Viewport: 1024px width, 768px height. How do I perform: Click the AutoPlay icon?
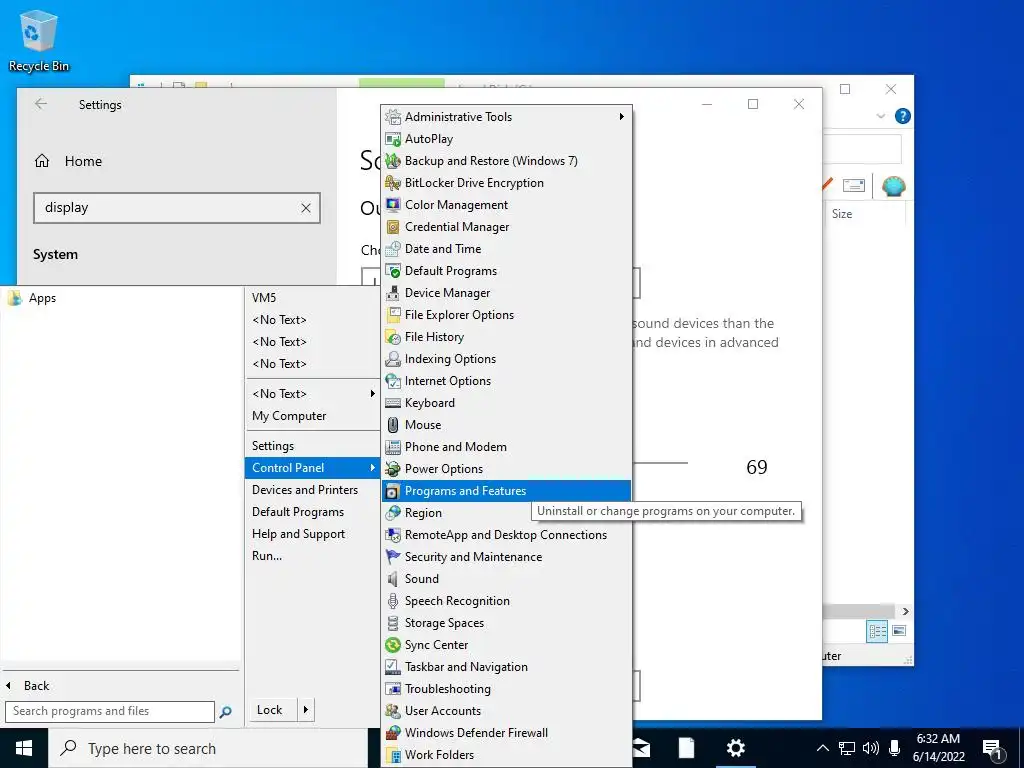[x=392, y=139]
